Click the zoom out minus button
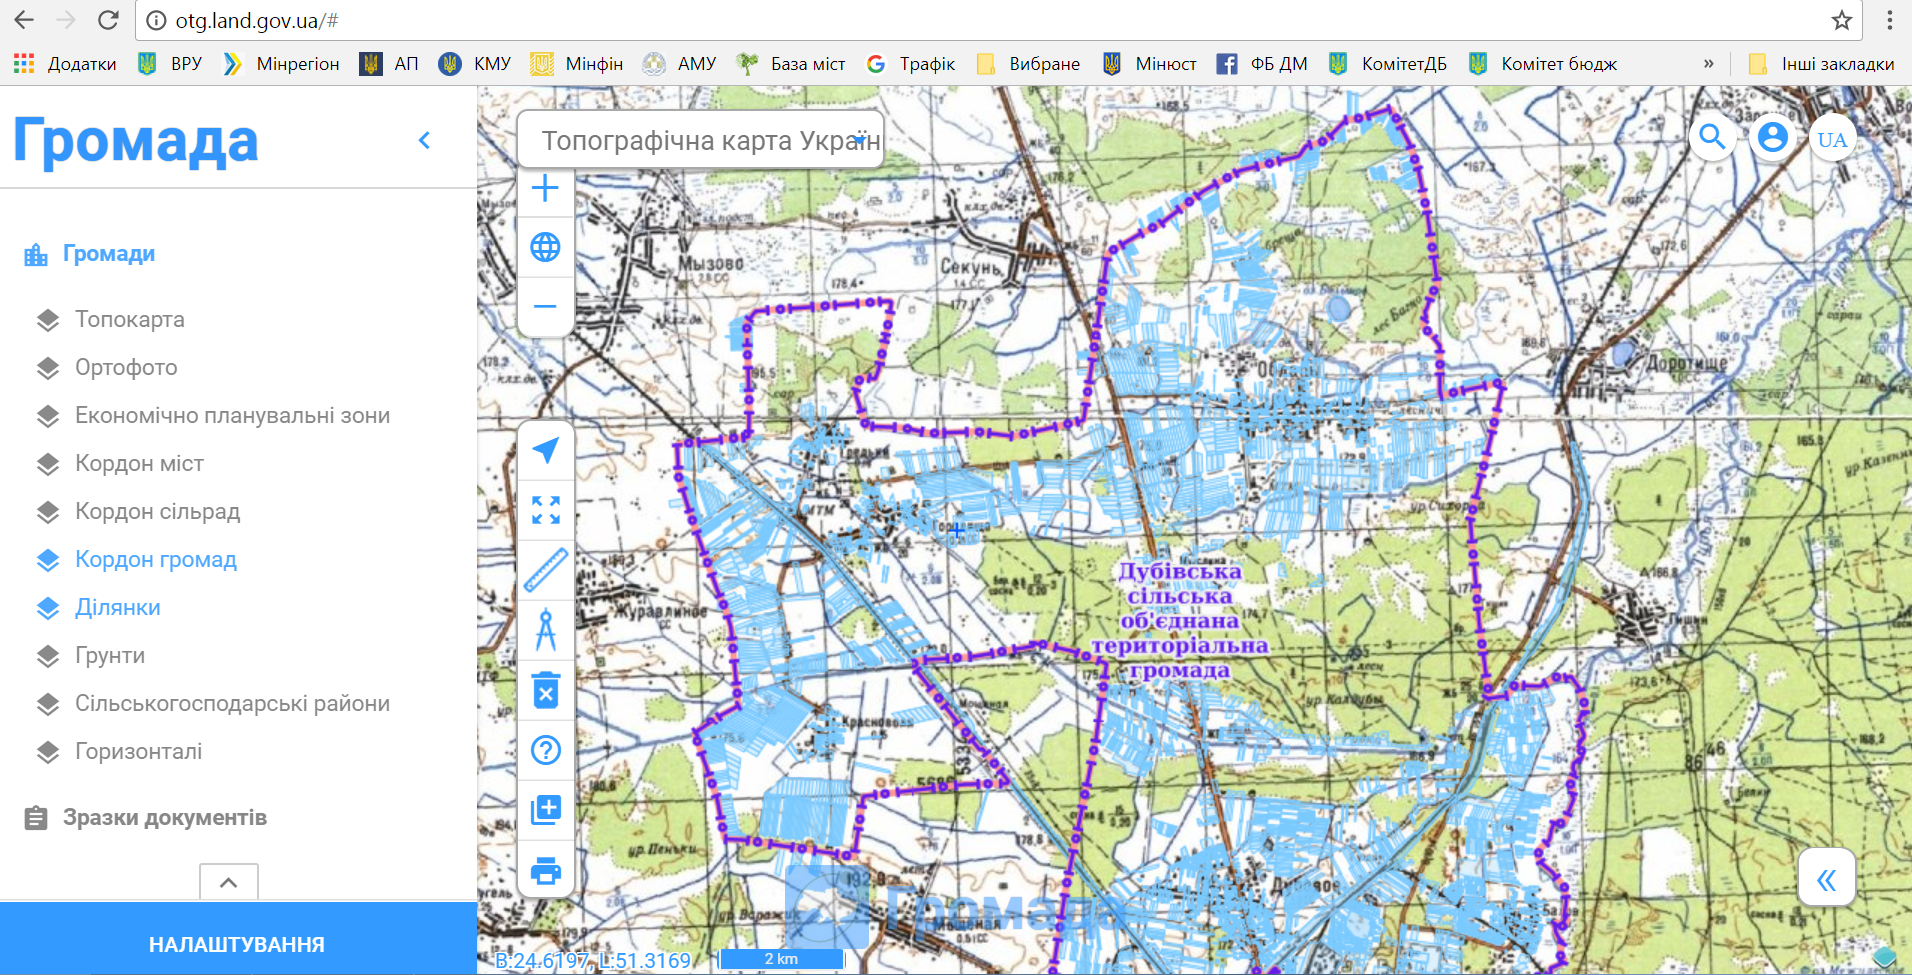The height and width of the screenshot is (975, 1912). (545, 306)
